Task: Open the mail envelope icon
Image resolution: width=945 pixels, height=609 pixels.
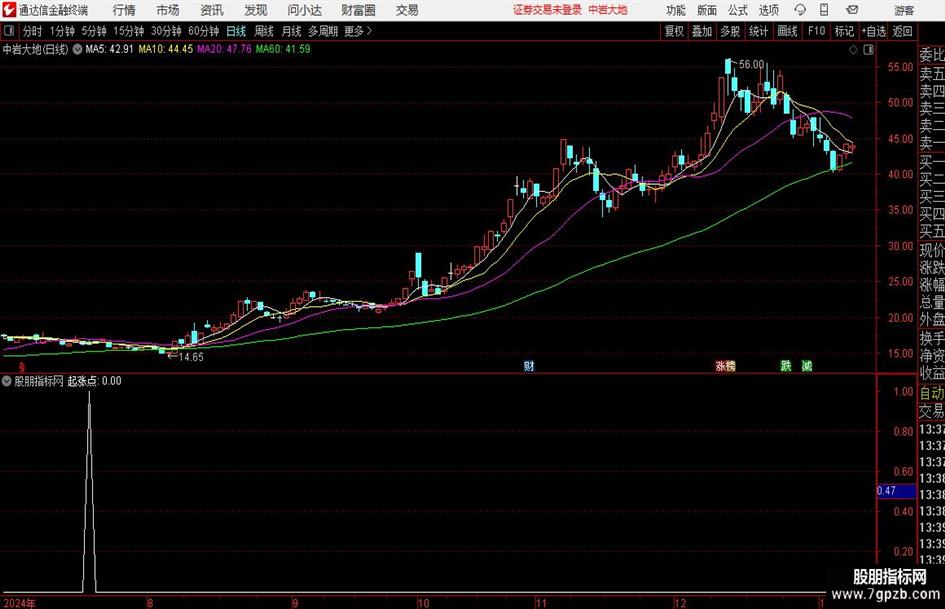Action: [852, 10]
